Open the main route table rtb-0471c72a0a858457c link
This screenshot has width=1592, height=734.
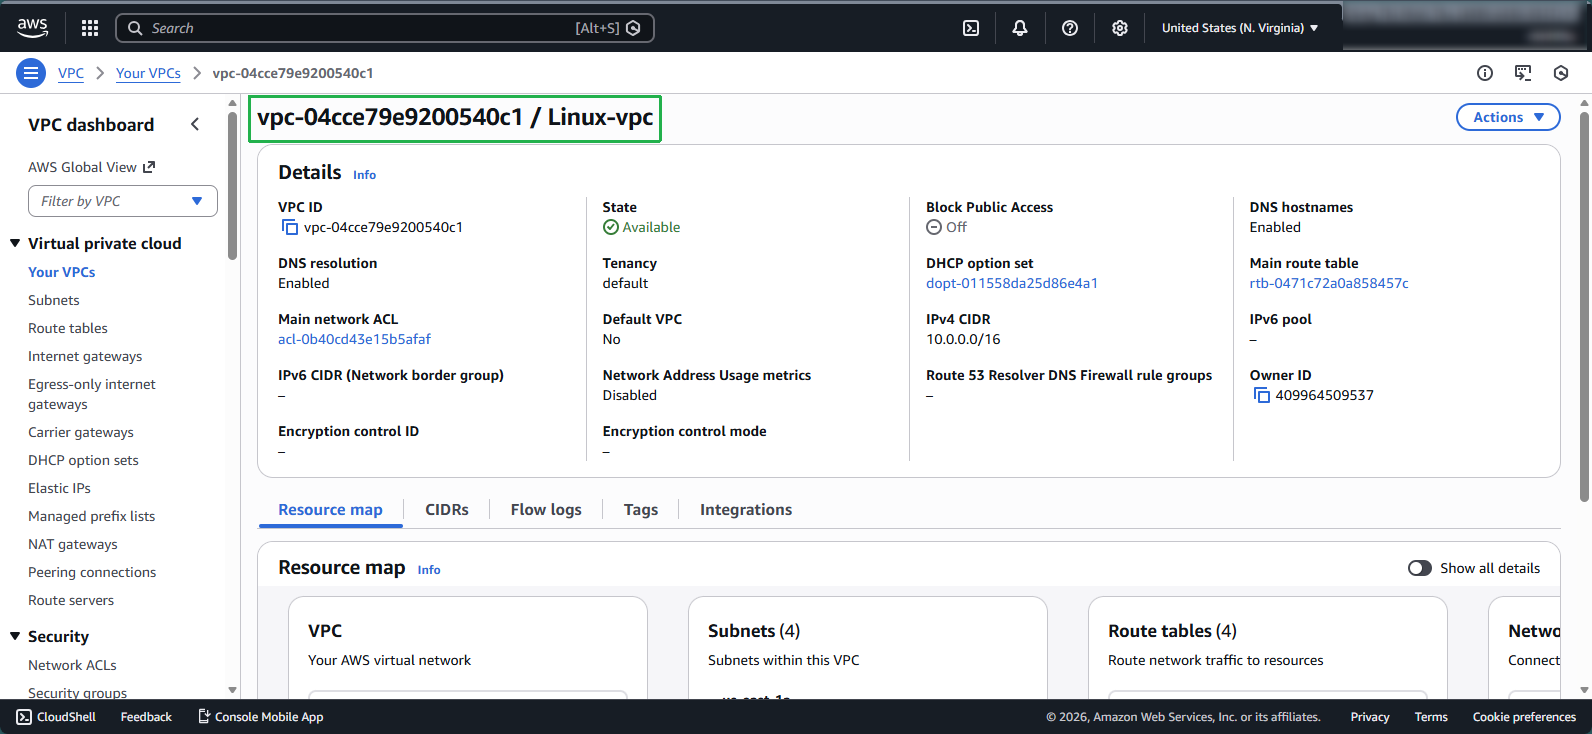(x=1328, y=284)
